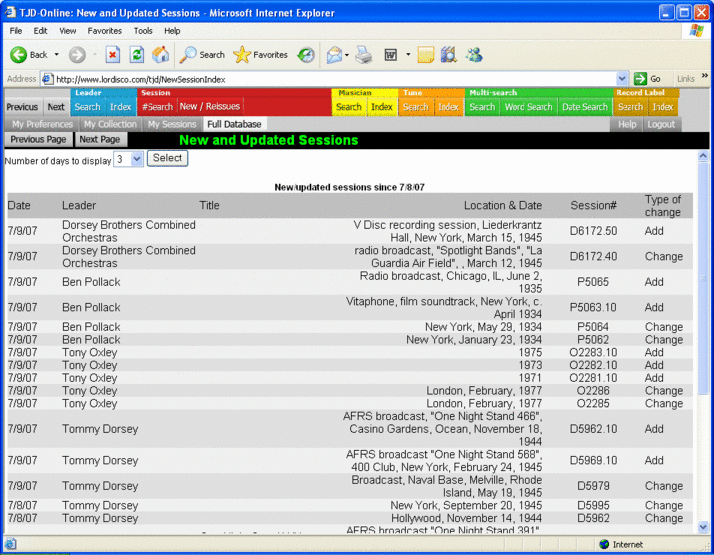Click Musician Index in yellow section
This screenshot has width=714, height=555.
point(381,107)
